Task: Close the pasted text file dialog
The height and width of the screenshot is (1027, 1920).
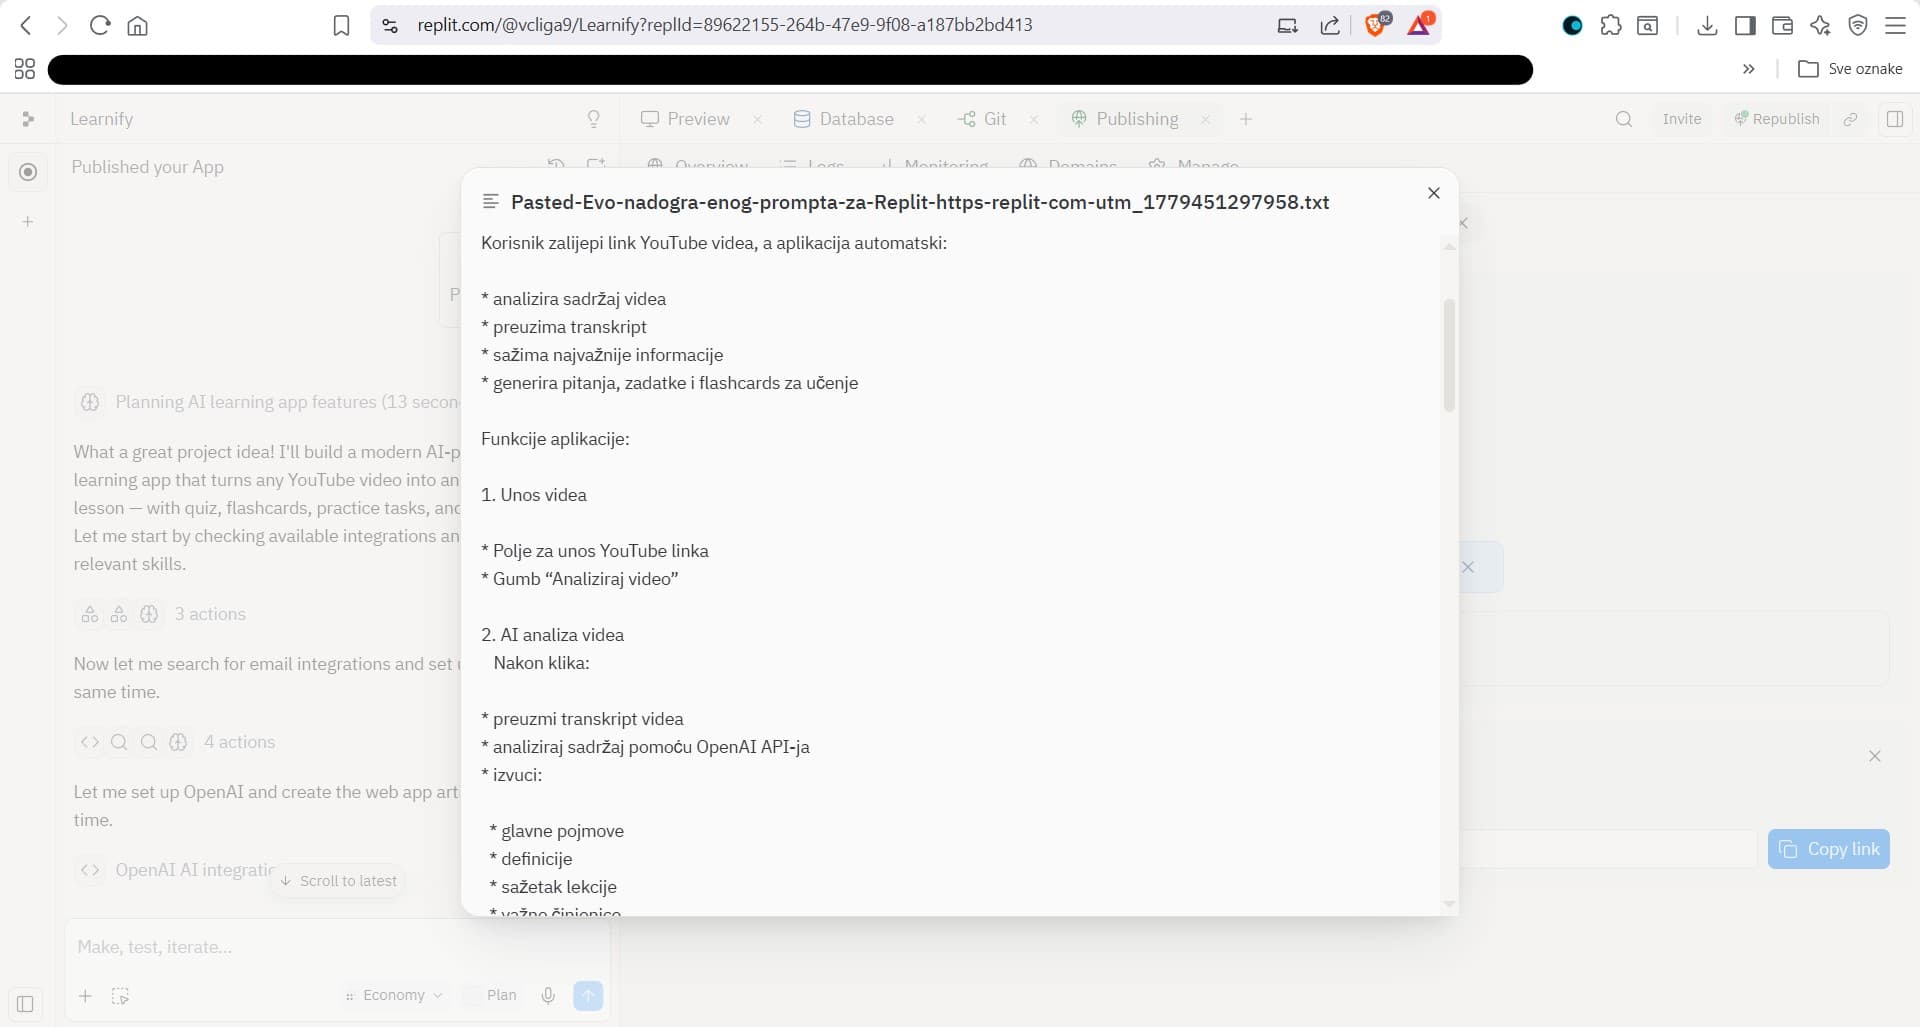Action: 1434,193
